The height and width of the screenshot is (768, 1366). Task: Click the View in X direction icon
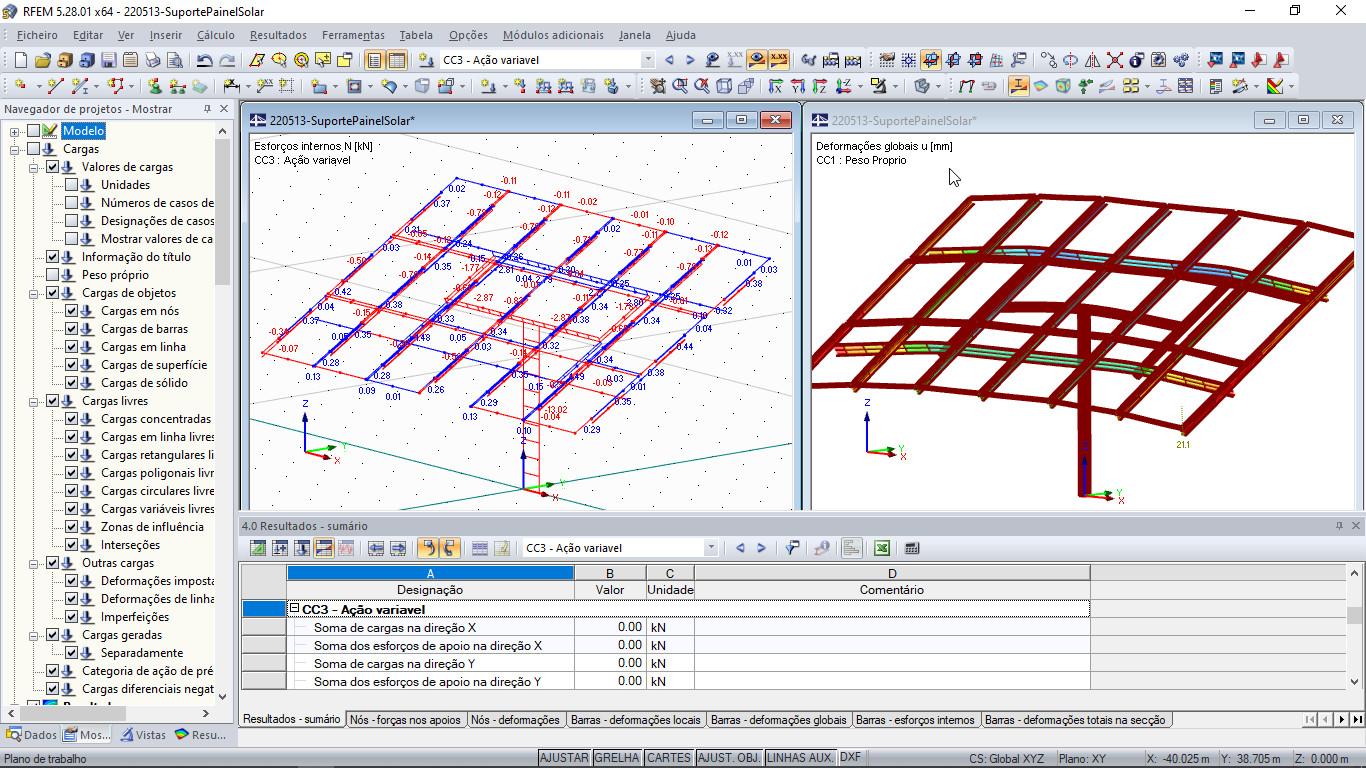point(776,86)
